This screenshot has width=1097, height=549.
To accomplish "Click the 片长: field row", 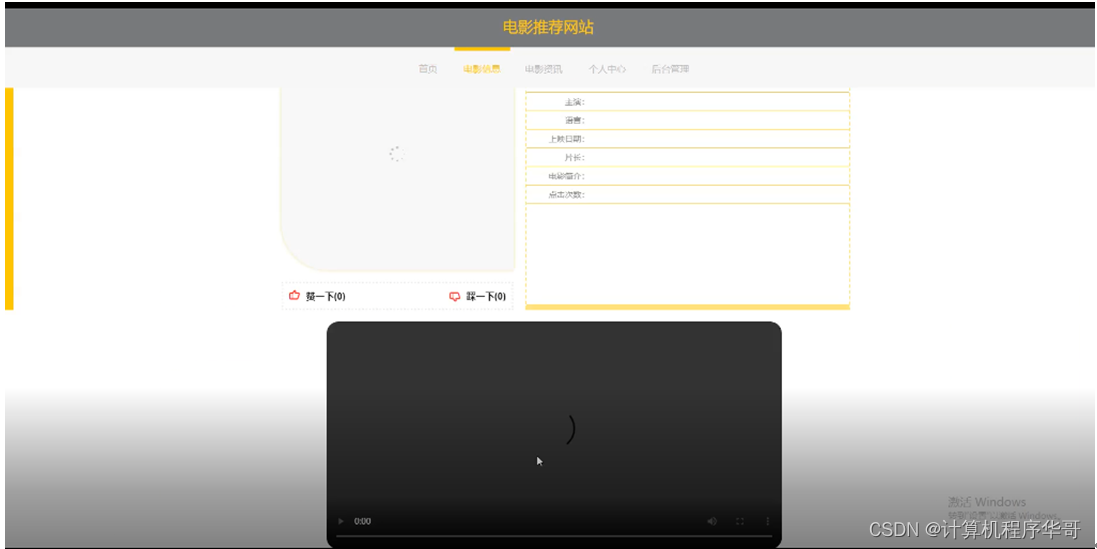I will (688, 157).
